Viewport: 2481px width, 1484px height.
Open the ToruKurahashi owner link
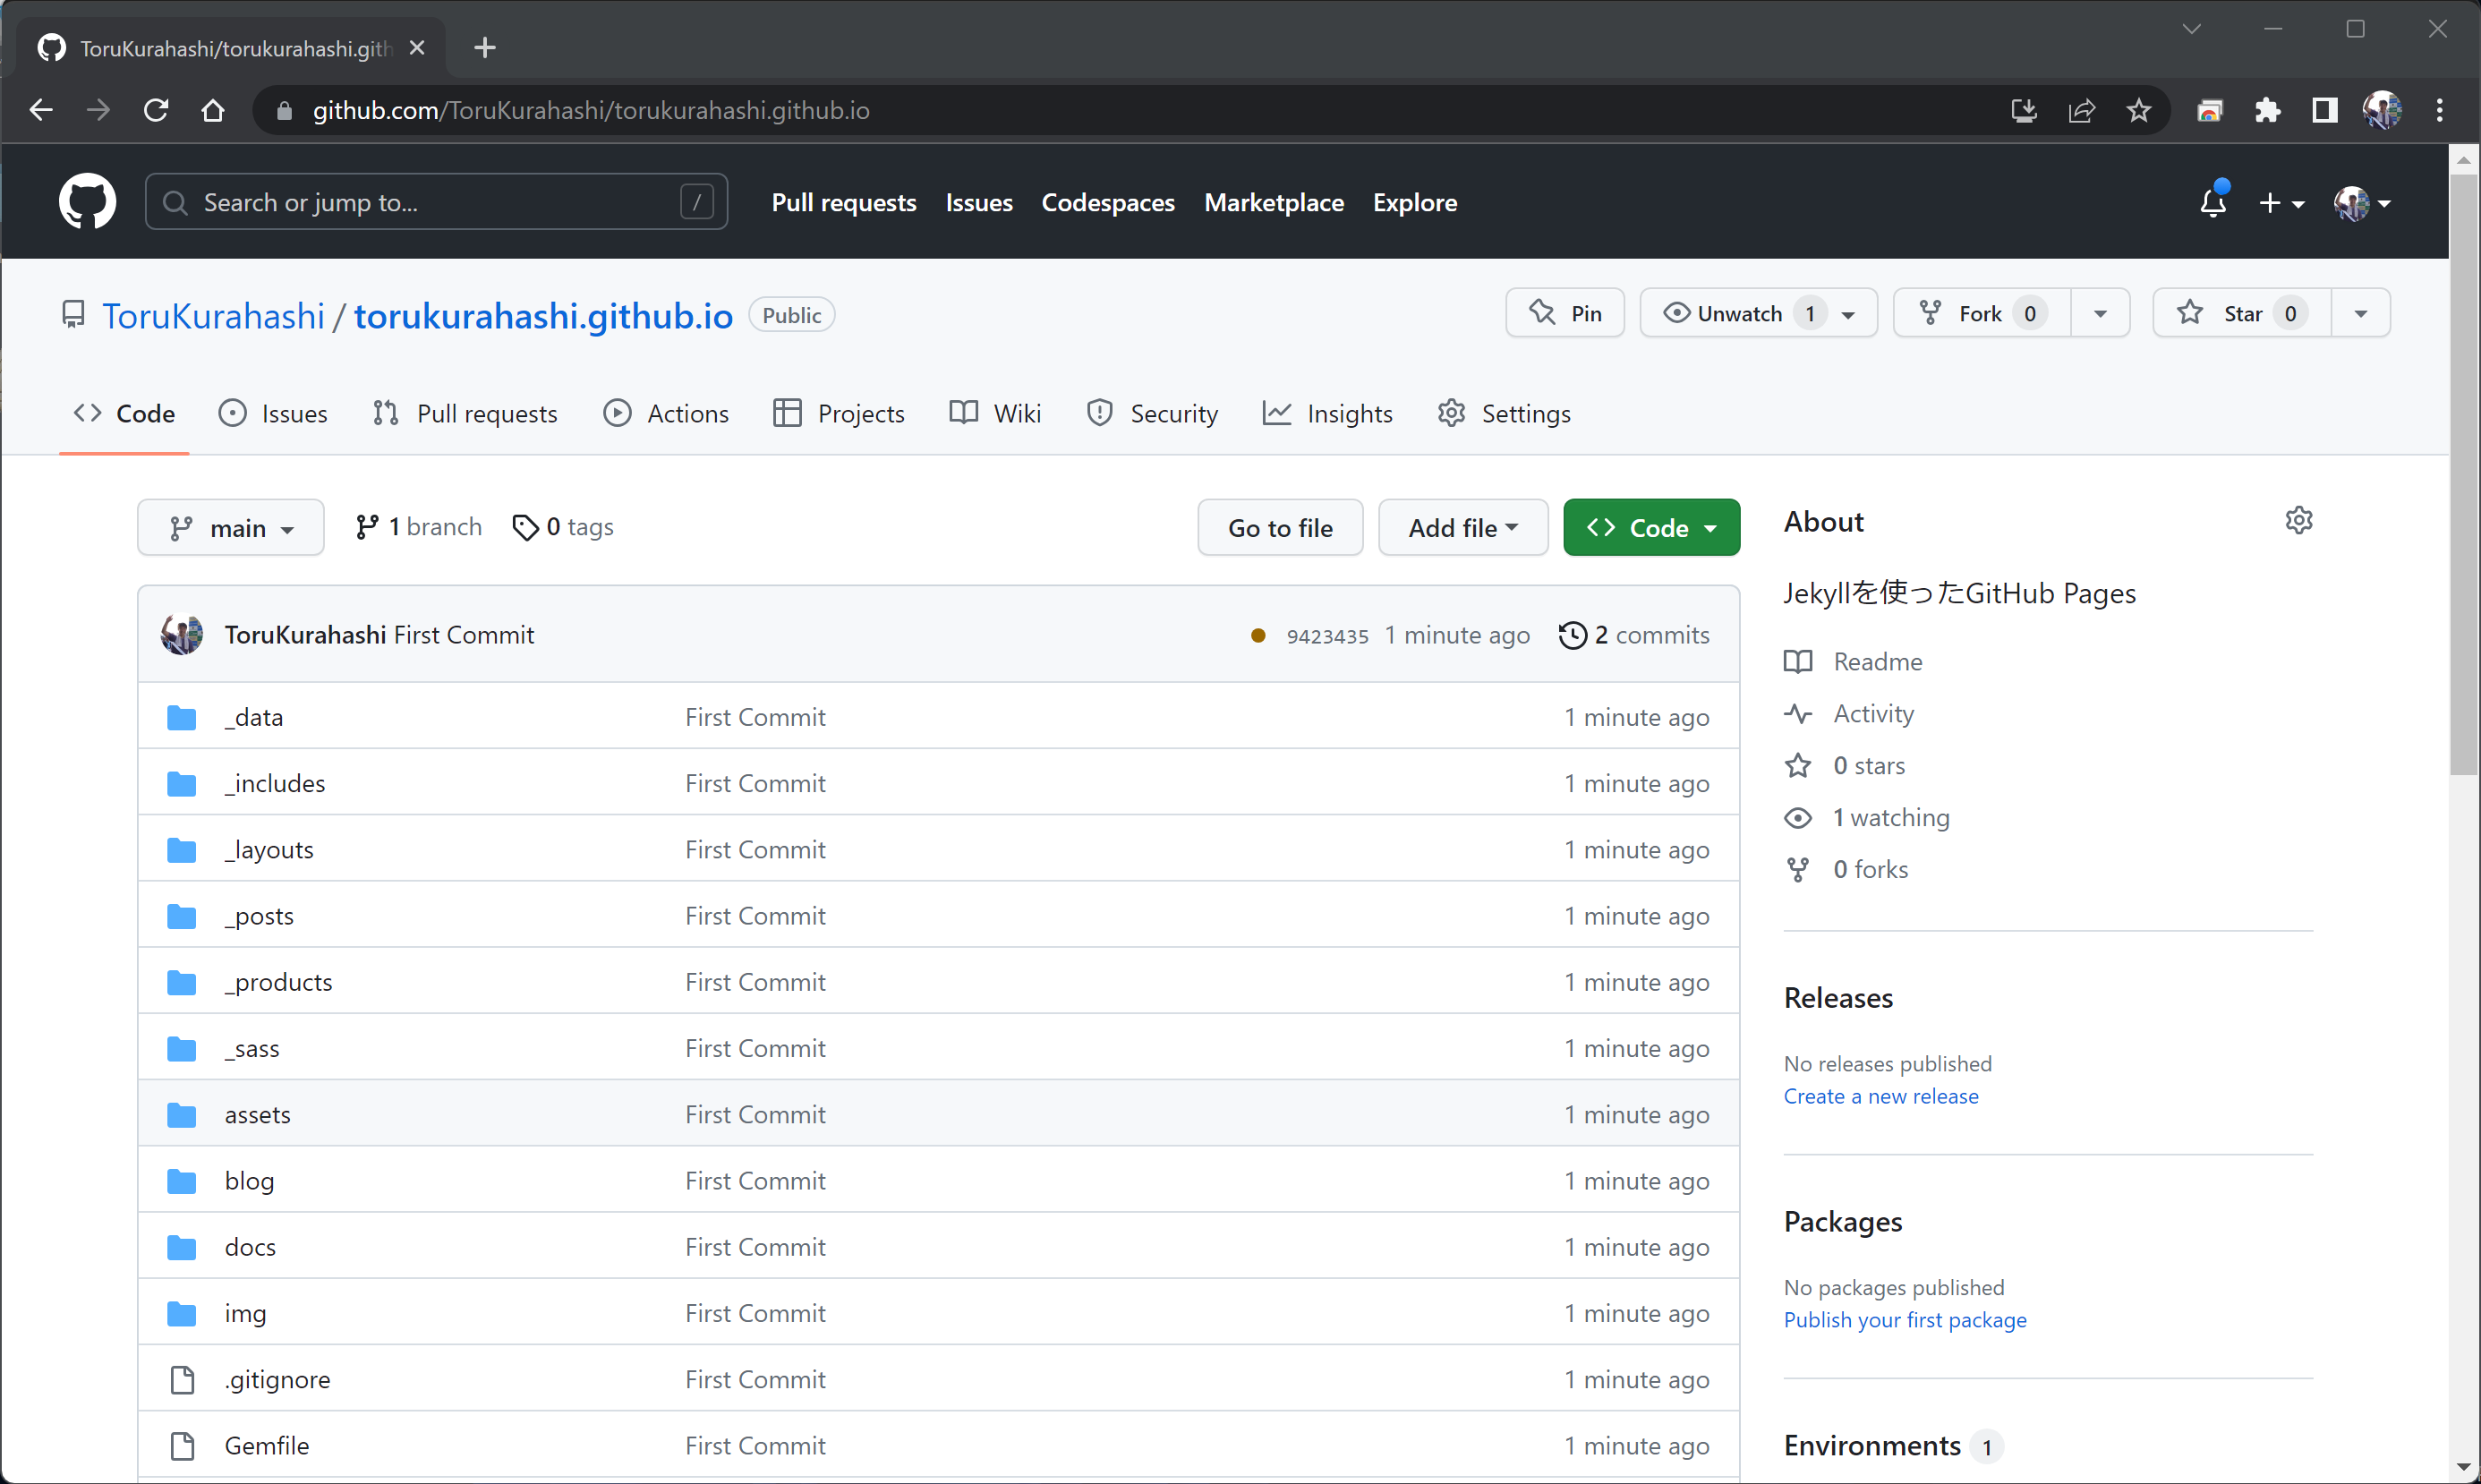point(213,315)
